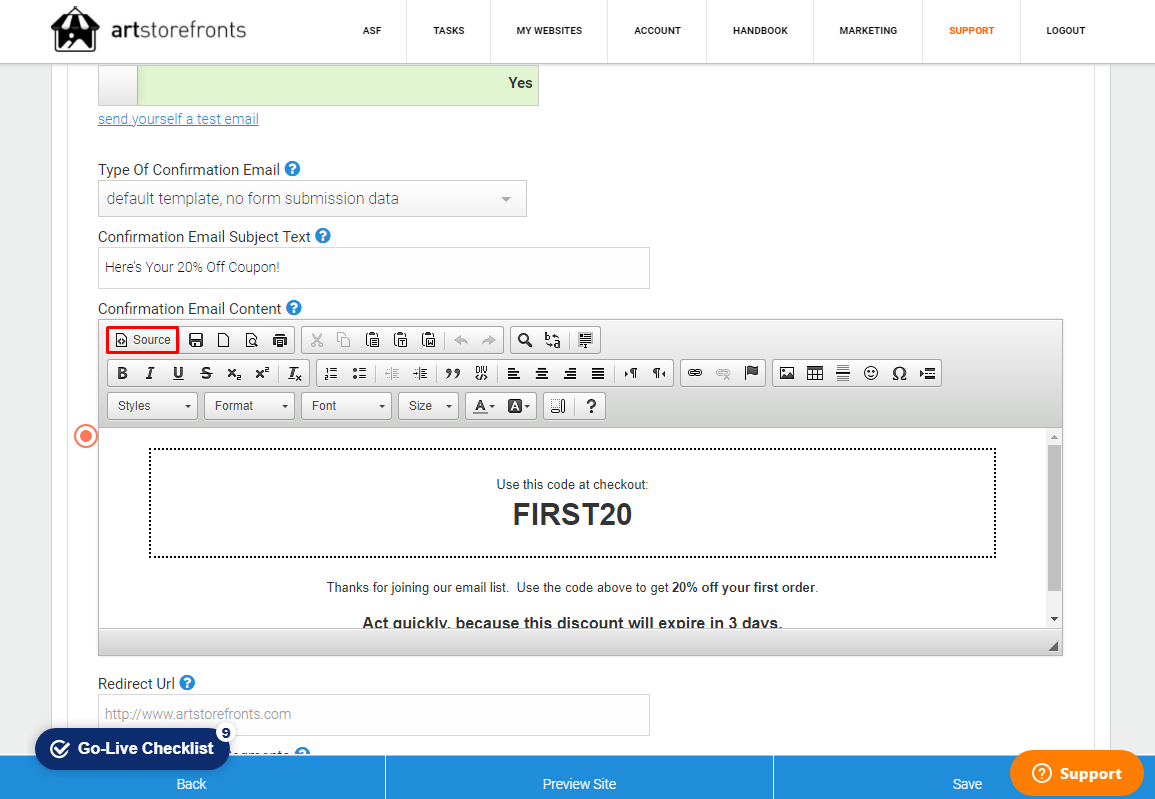Align text right
Screen dimensions: 1155x799
tap(570, 373)
